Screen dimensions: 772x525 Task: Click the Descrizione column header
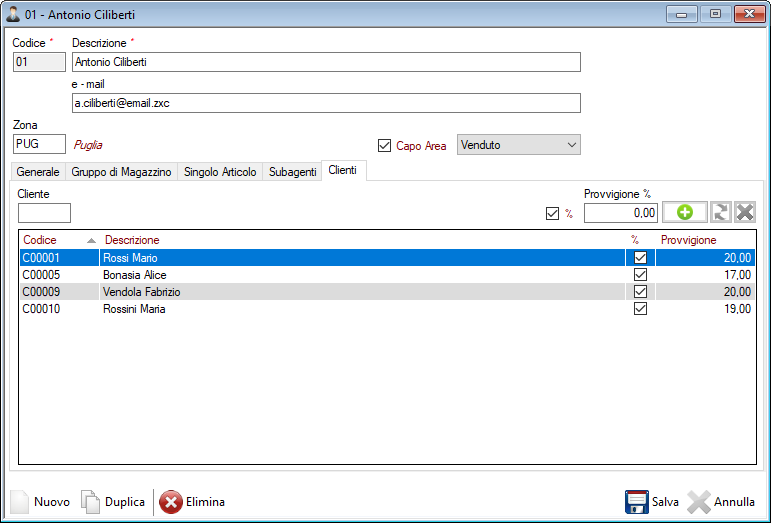pos(132,240)
